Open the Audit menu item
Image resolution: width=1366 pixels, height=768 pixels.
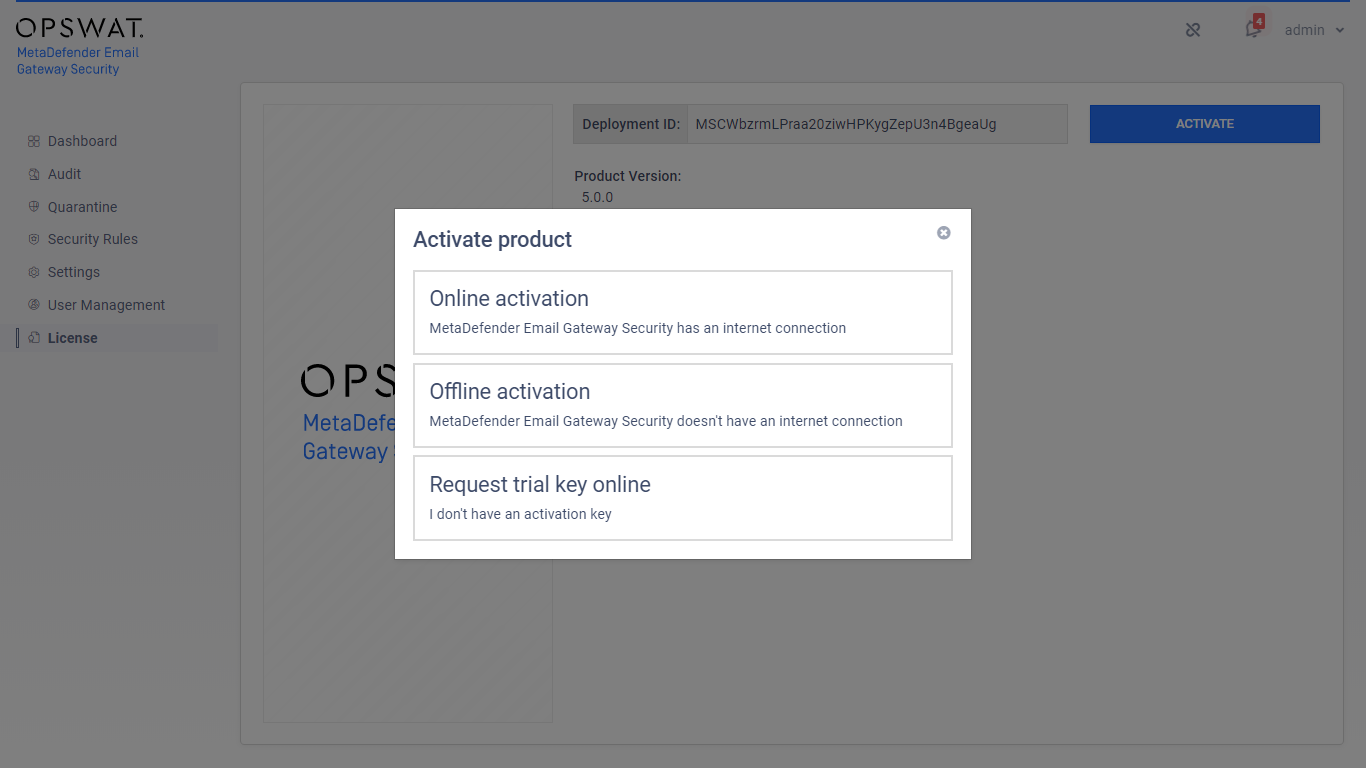(64, 174)
